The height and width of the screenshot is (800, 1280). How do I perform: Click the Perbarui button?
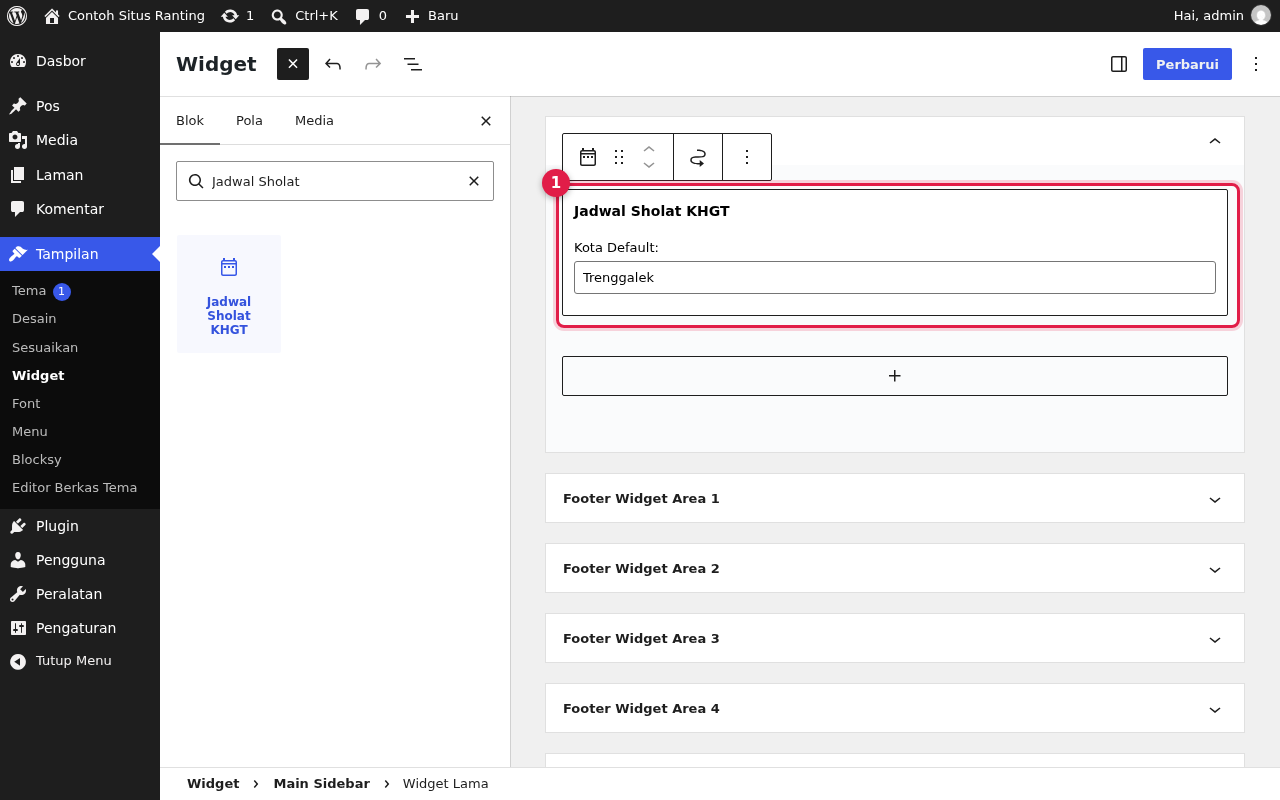[x=1187, y=64]
